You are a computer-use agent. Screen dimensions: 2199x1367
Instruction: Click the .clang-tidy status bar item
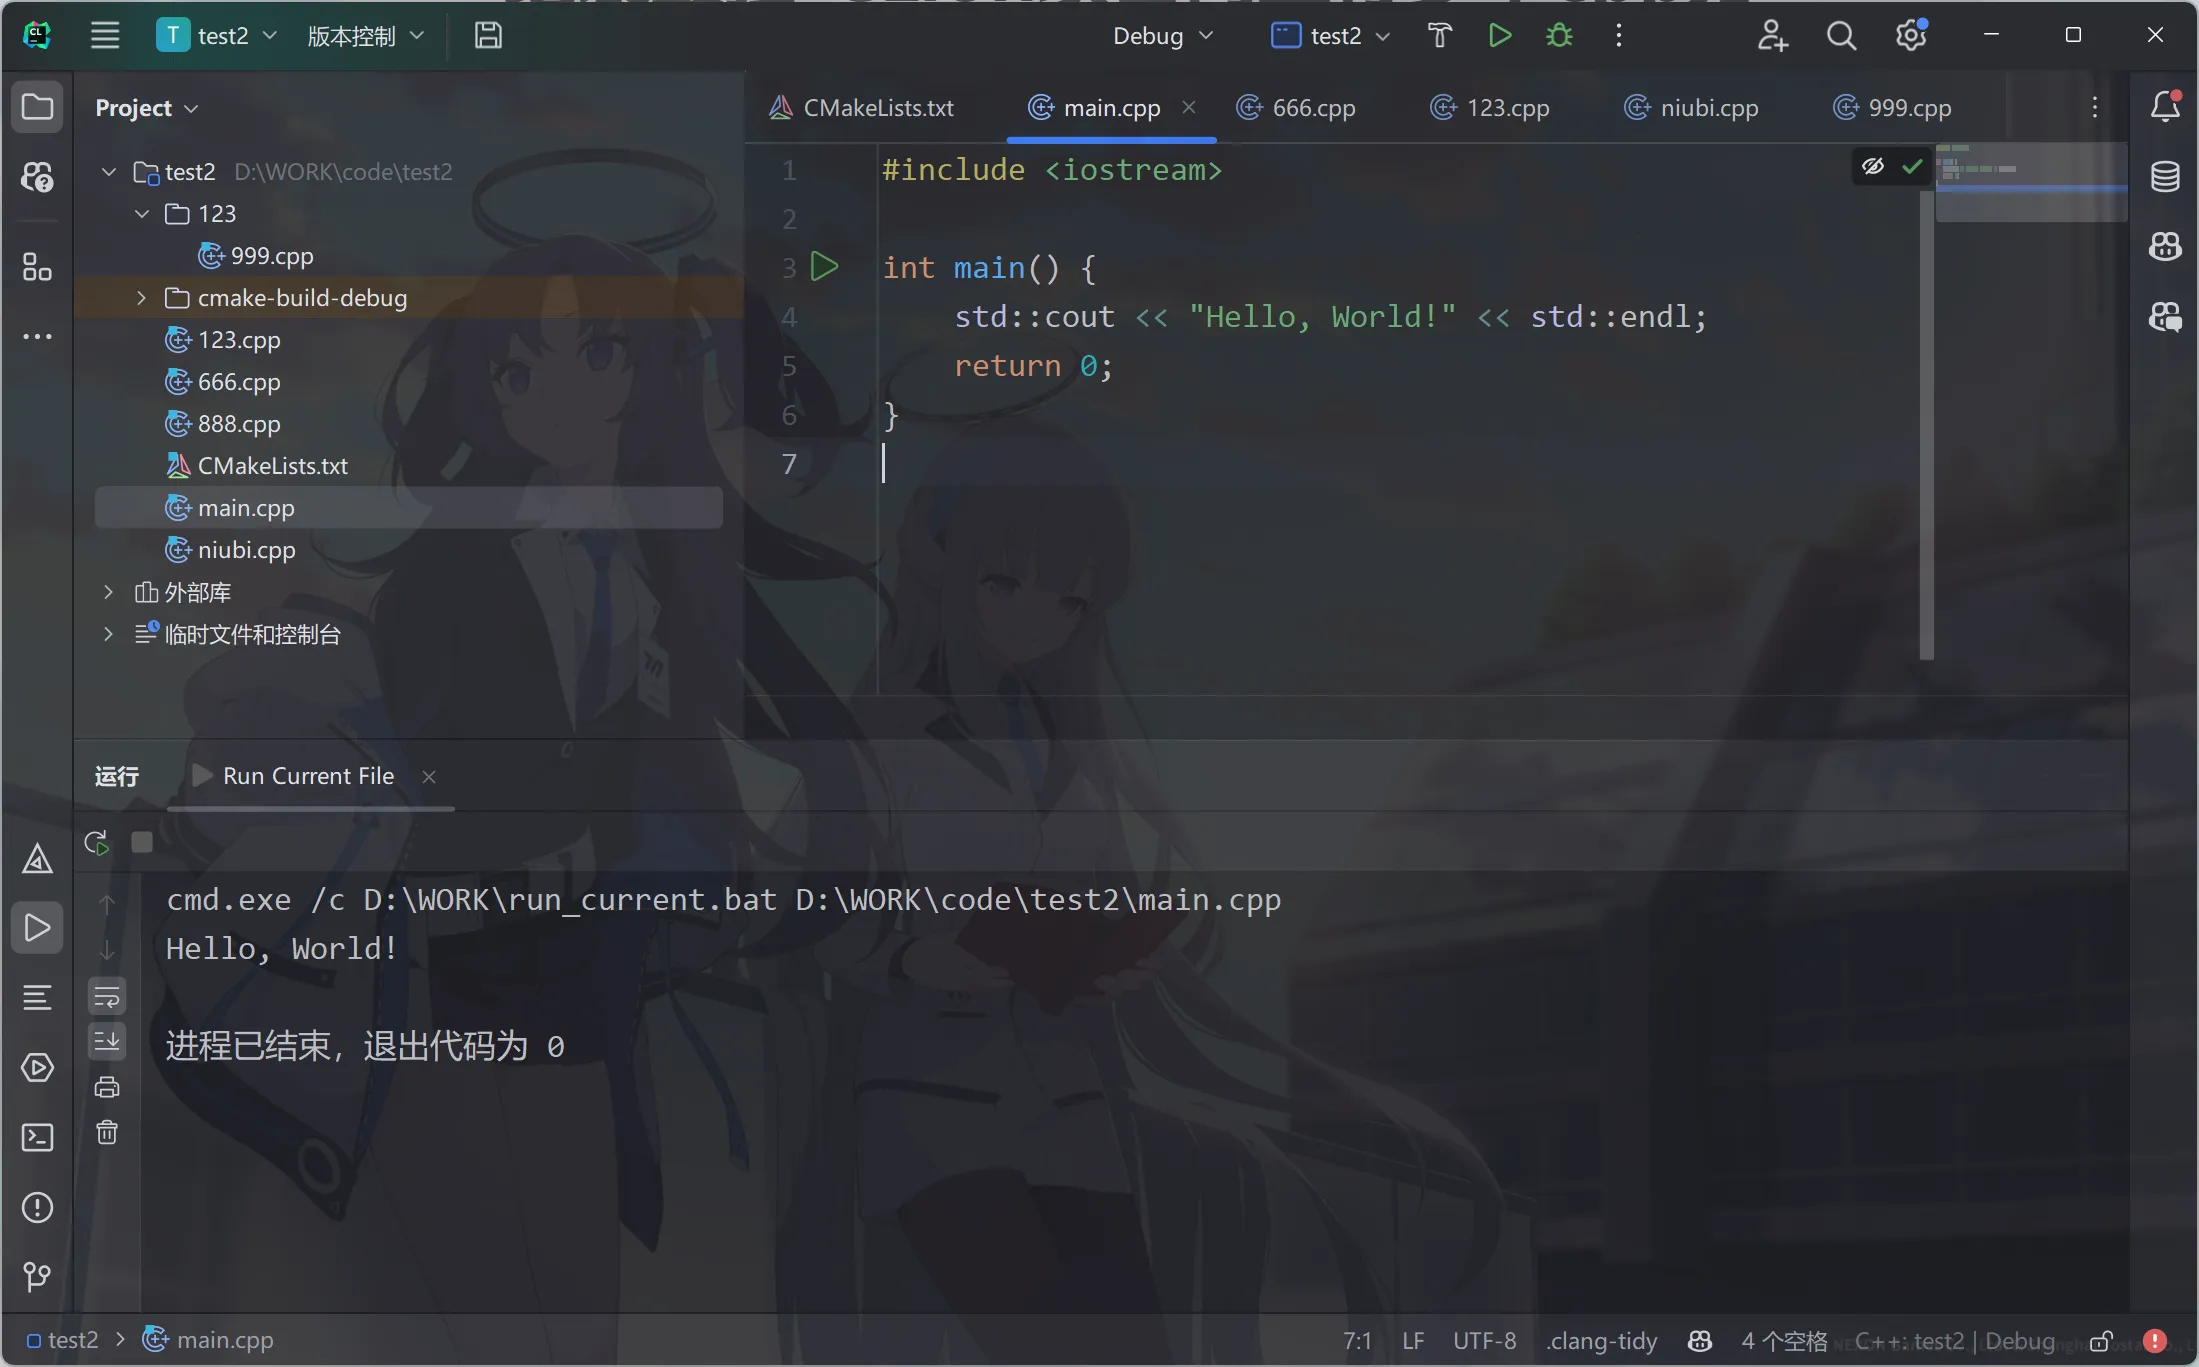pos(1601,1340)
